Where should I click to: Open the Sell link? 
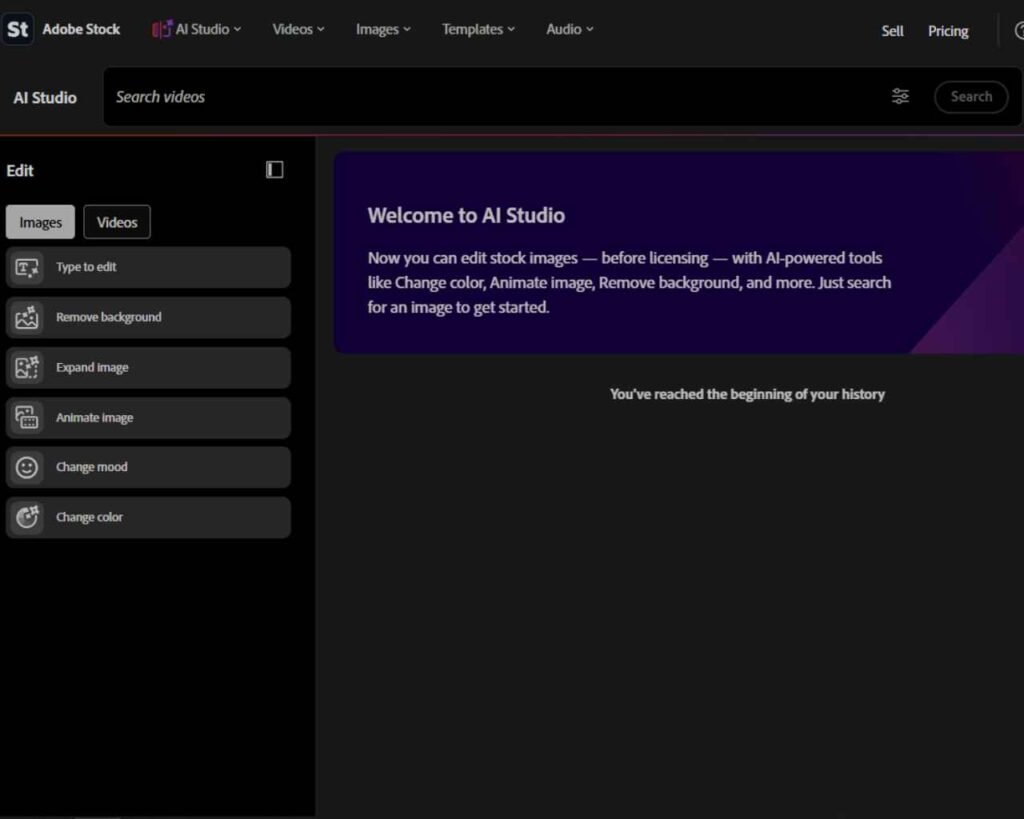click(x=892, y=31)
